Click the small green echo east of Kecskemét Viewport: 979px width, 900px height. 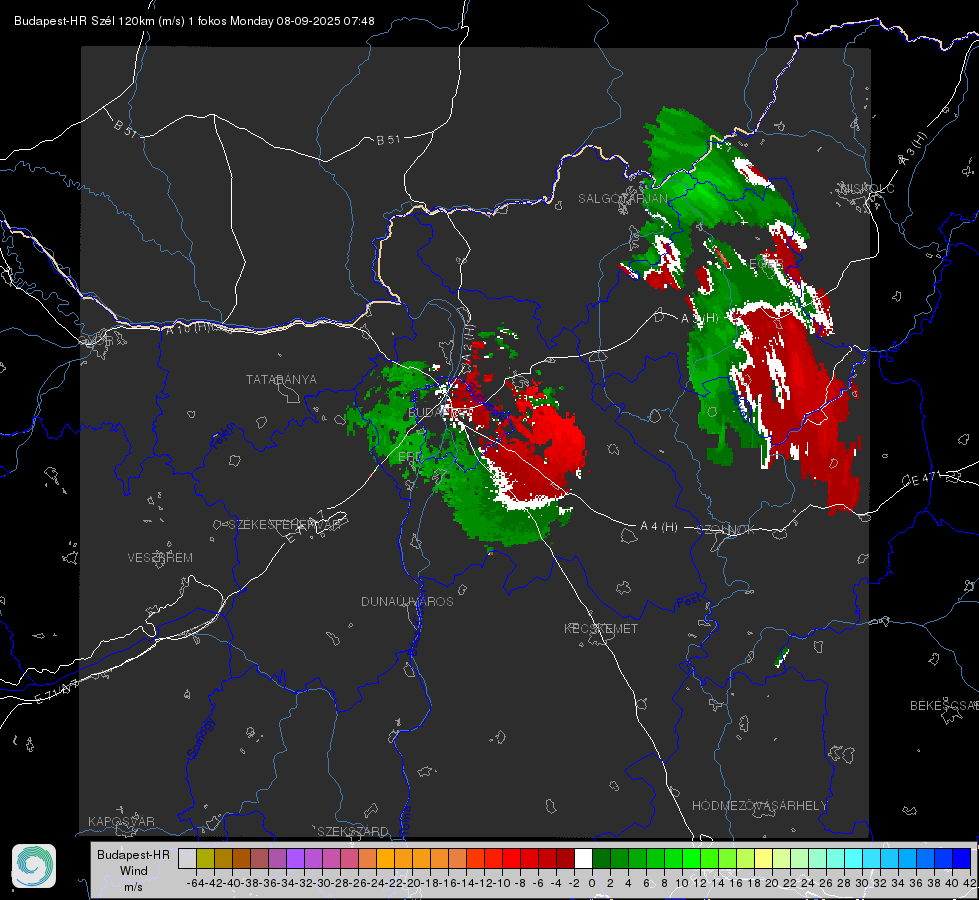(x=781, y=657)
